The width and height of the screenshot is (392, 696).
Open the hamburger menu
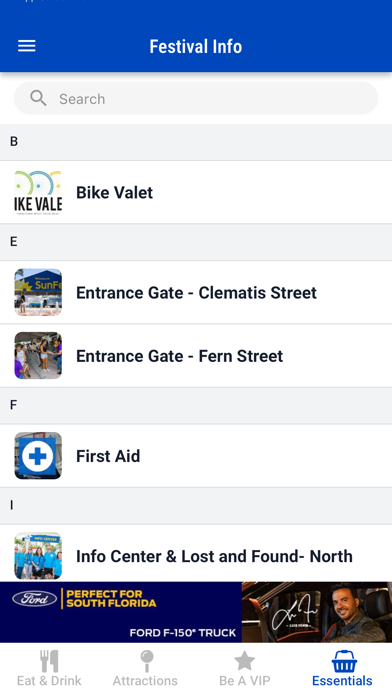click(27, 46)
